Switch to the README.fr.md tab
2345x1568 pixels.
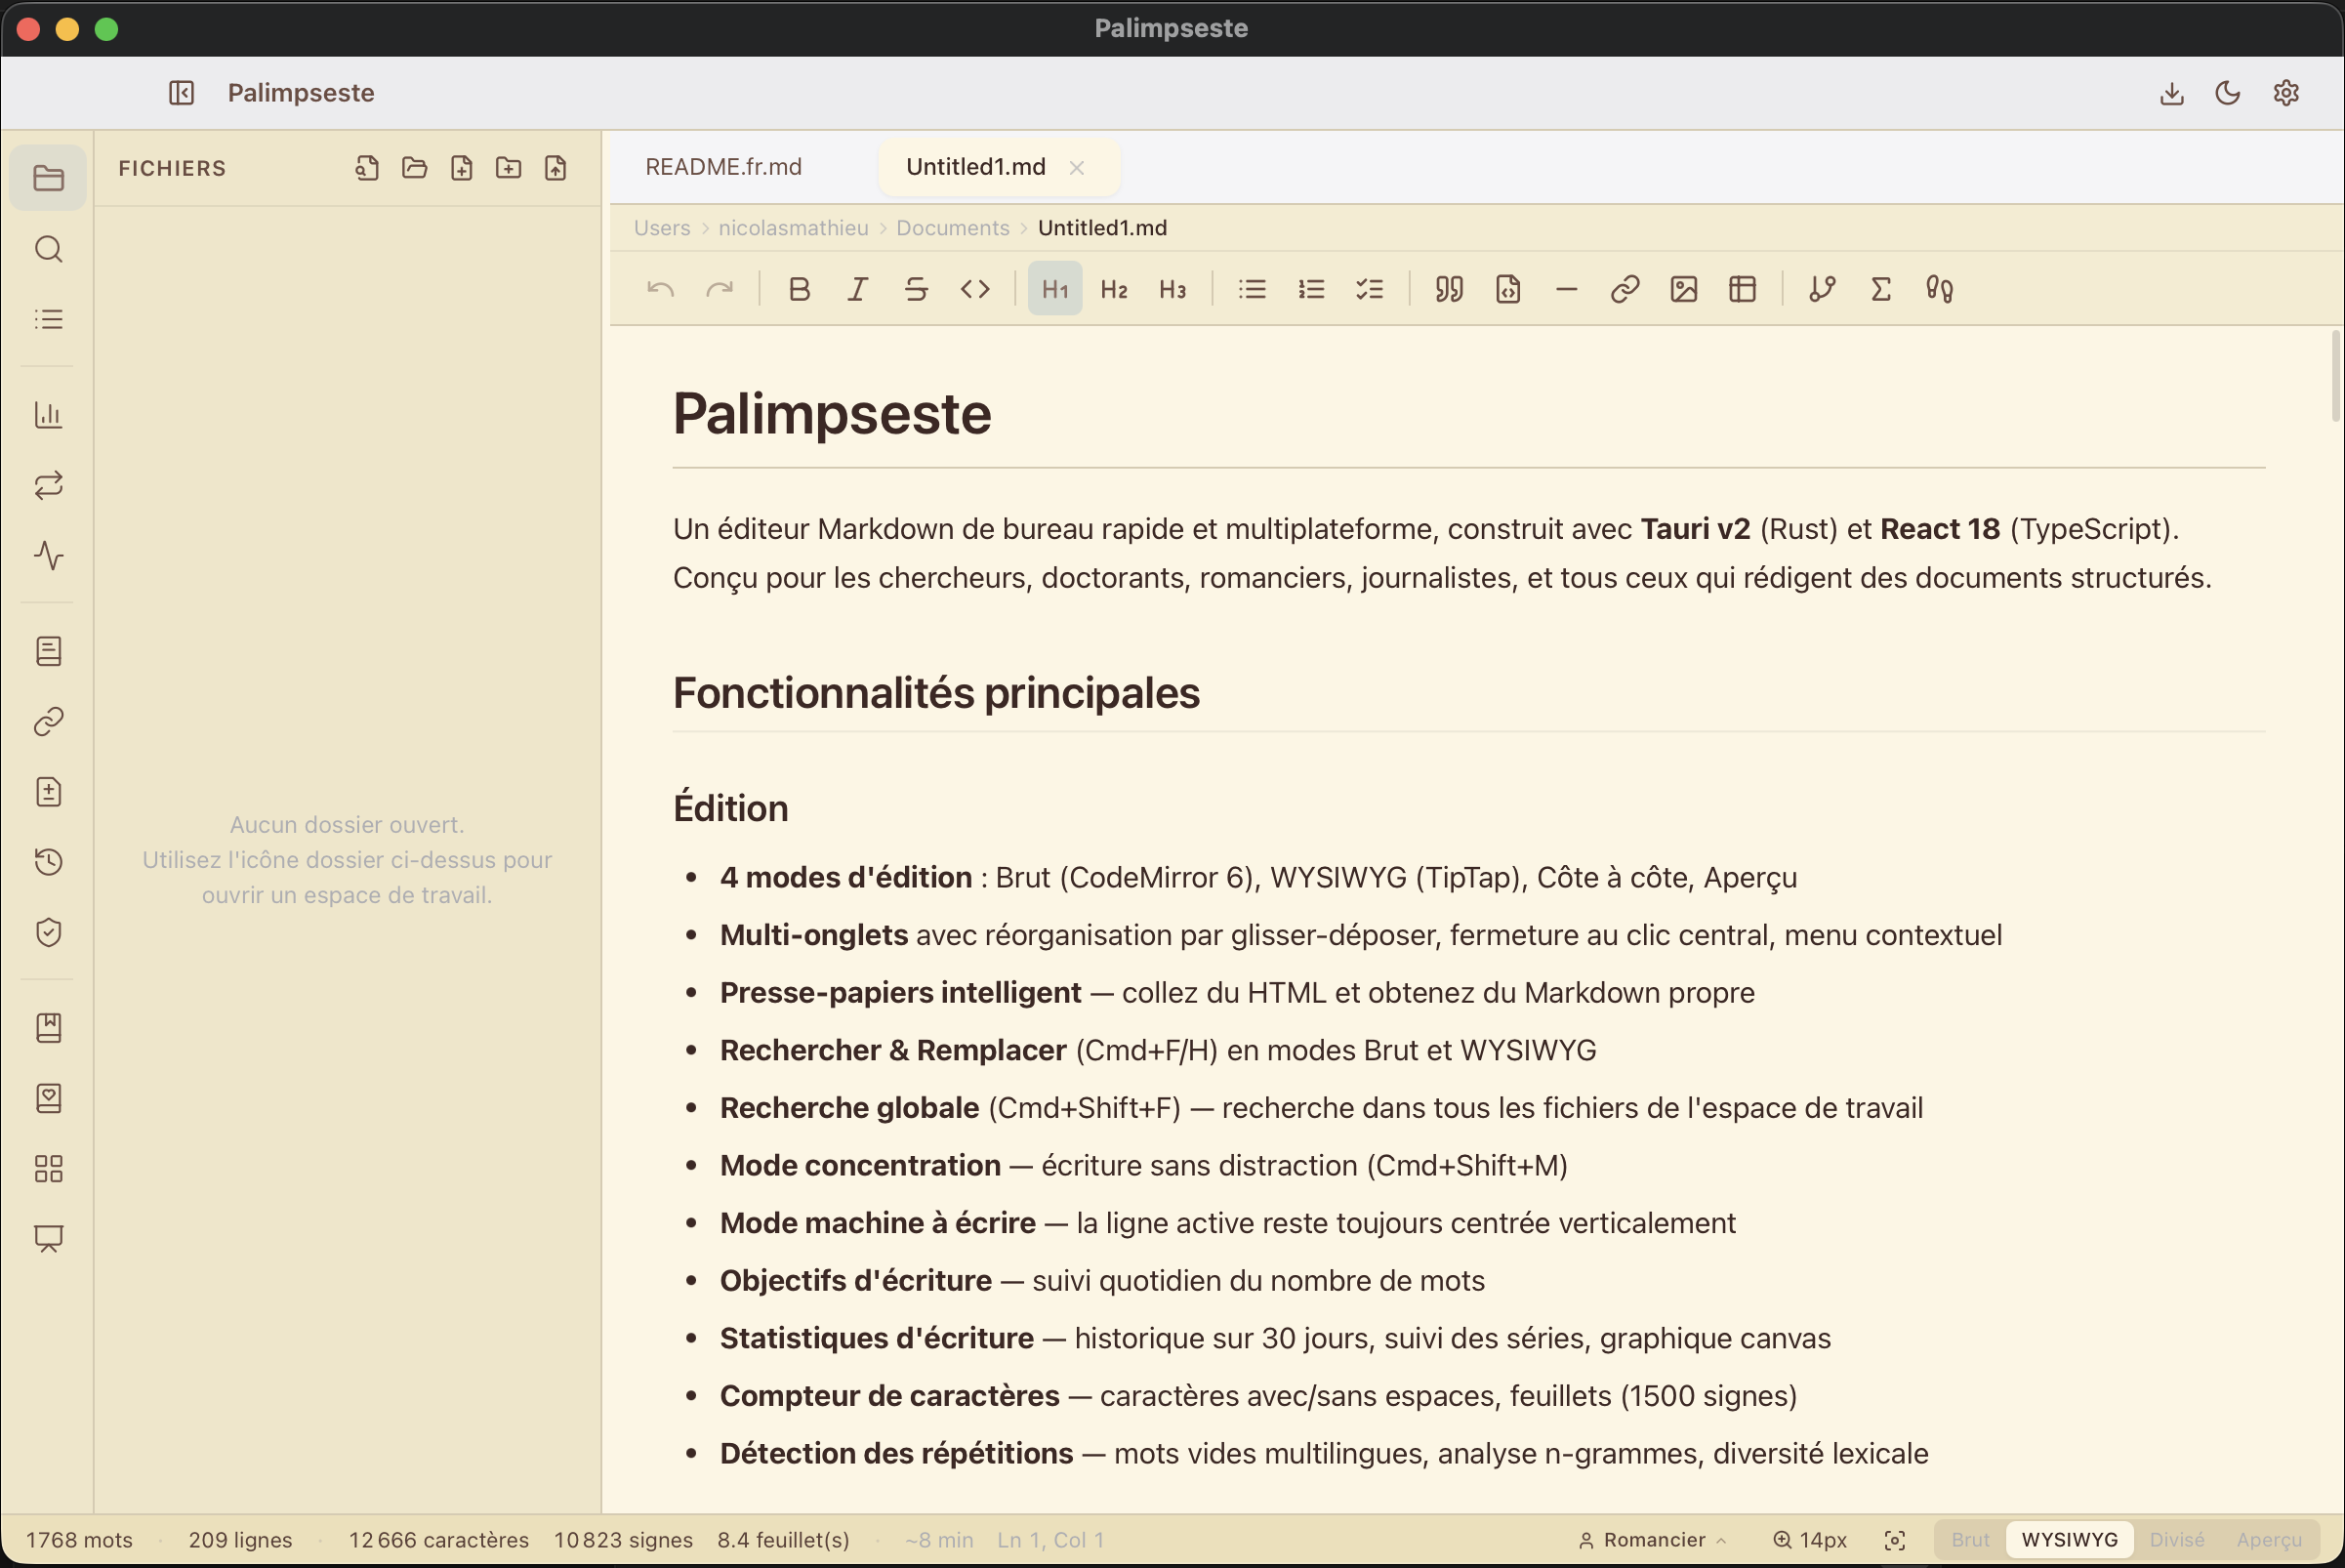tap(723, 167)
